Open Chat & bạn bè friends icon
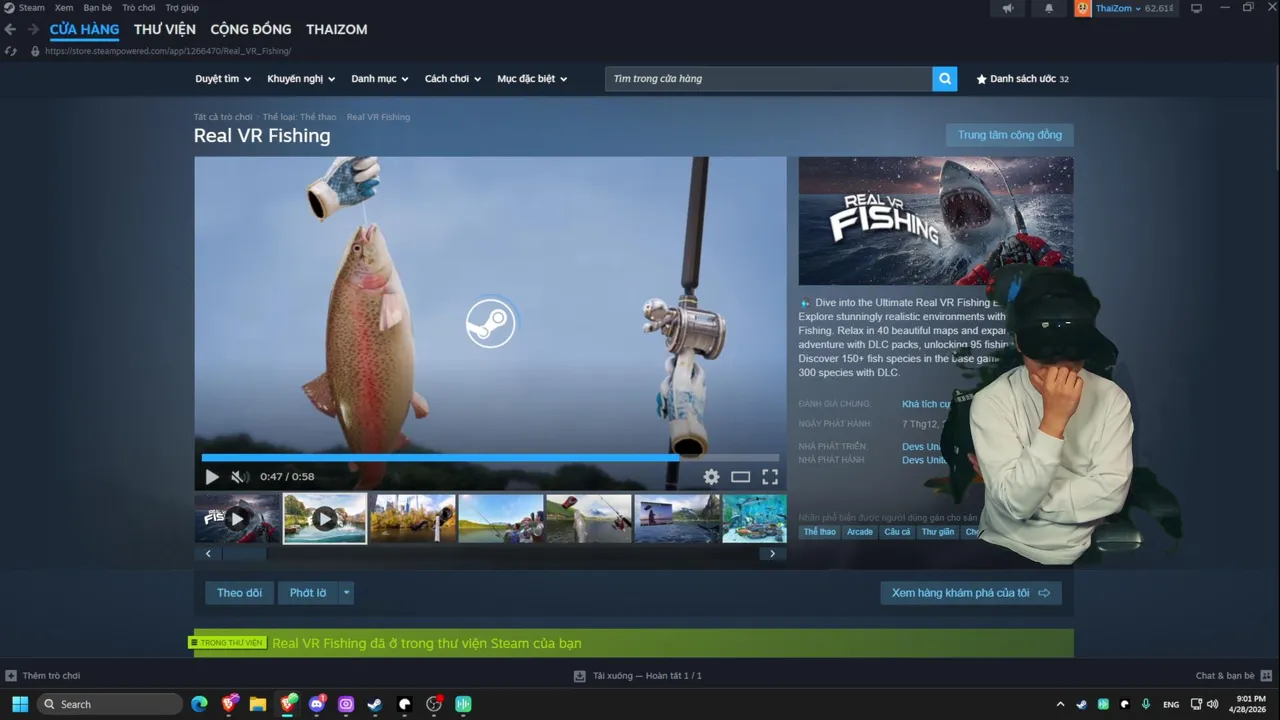 tap(1266, 676)
